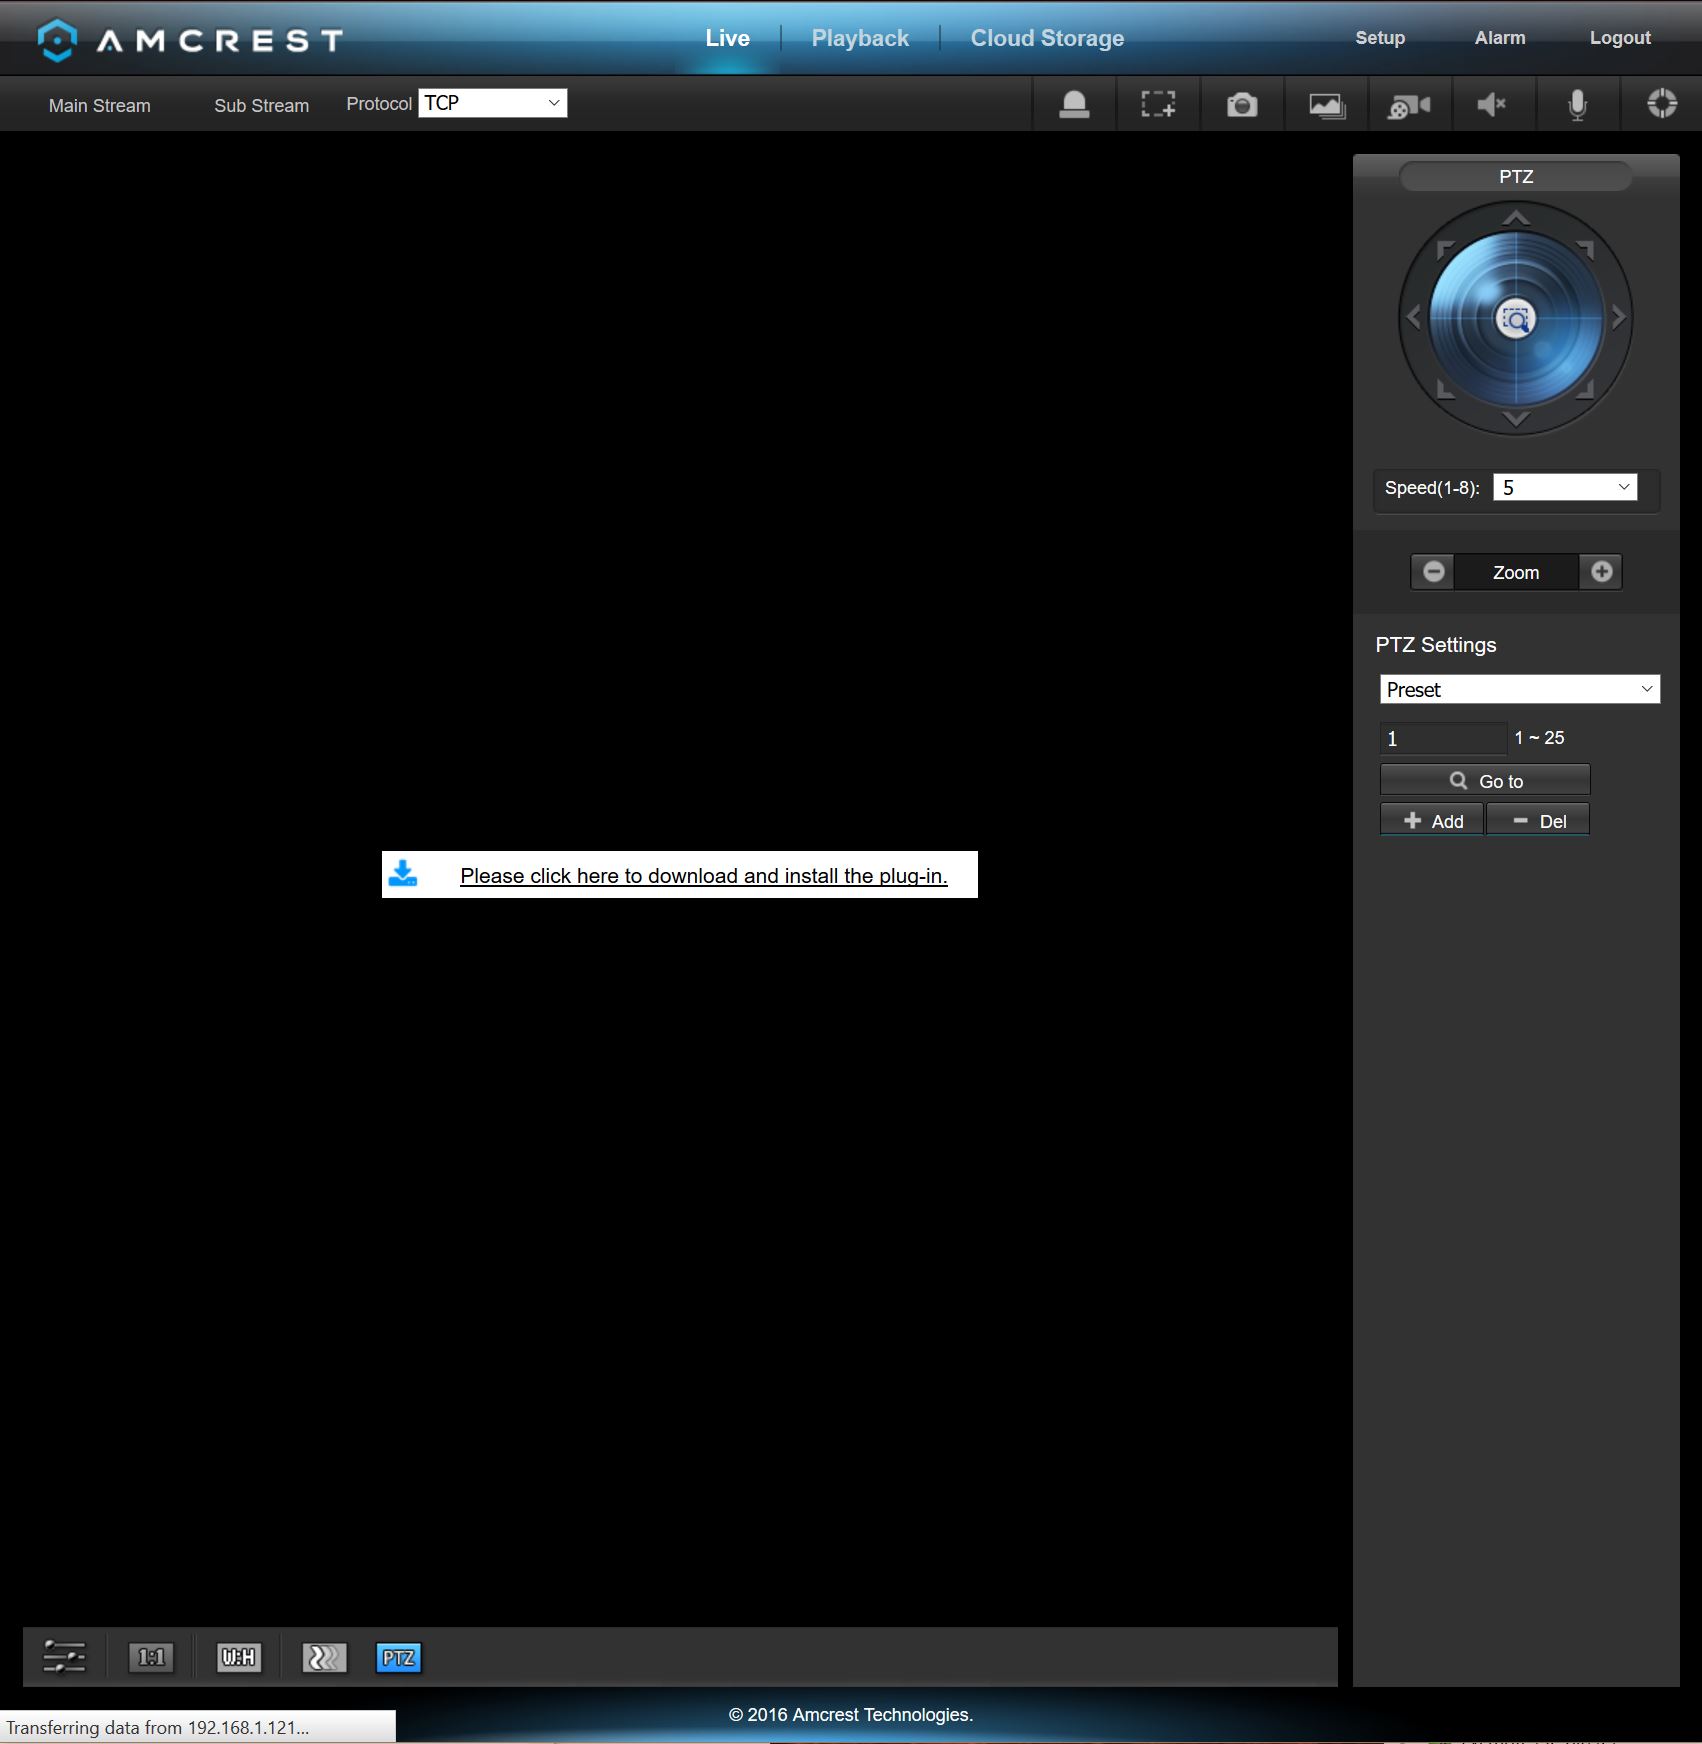1702x1744 pixels.
Task: Click the help lifebuoy icon
Action: (1661, 103)
